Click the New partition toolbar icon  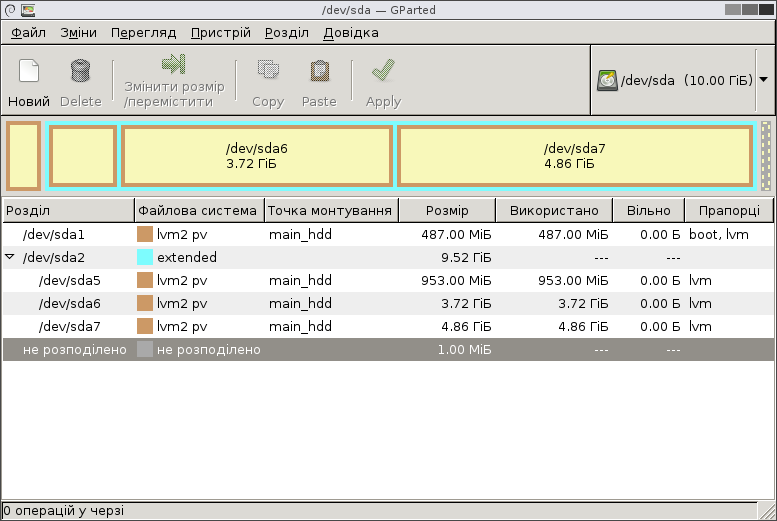pyautogui.click(x=29, y=71)
